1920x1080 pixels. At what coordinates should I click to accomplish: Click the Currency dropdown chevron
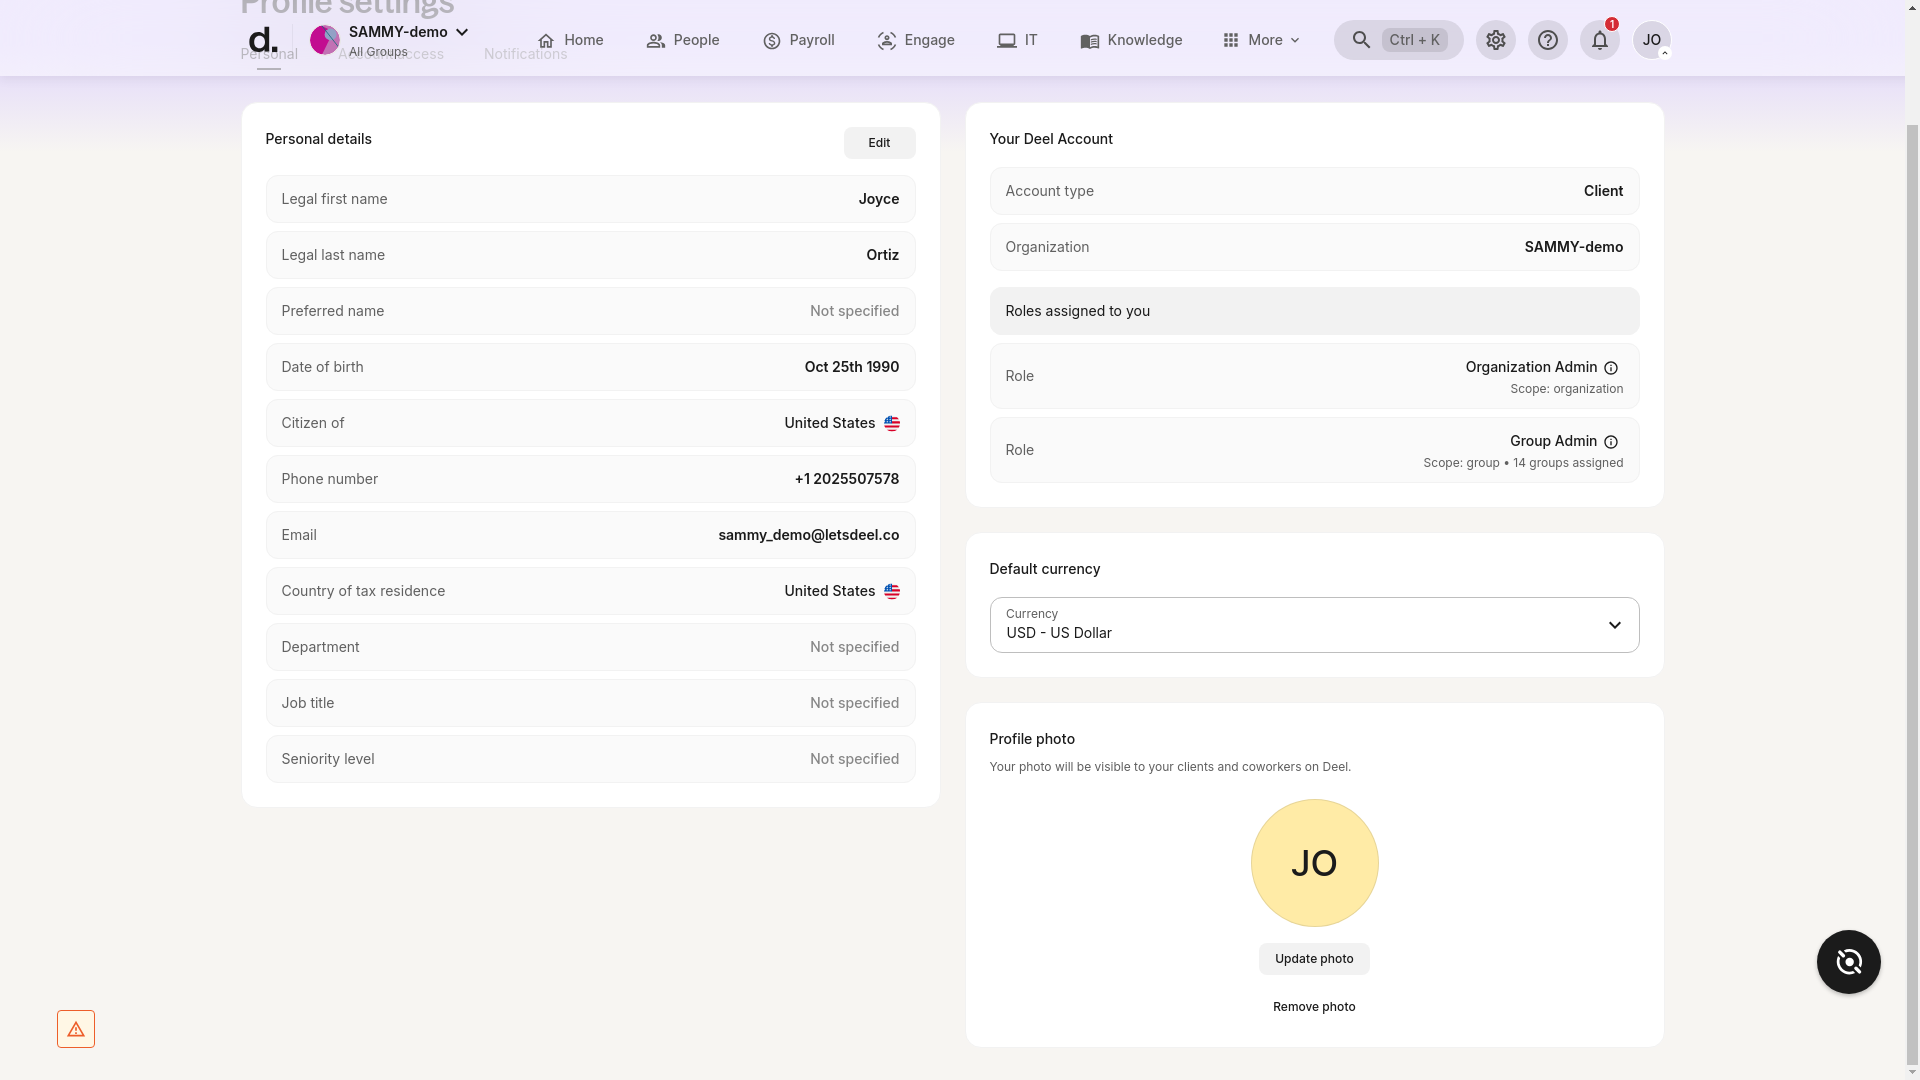pyautogui.click(x=1614, y=625)
